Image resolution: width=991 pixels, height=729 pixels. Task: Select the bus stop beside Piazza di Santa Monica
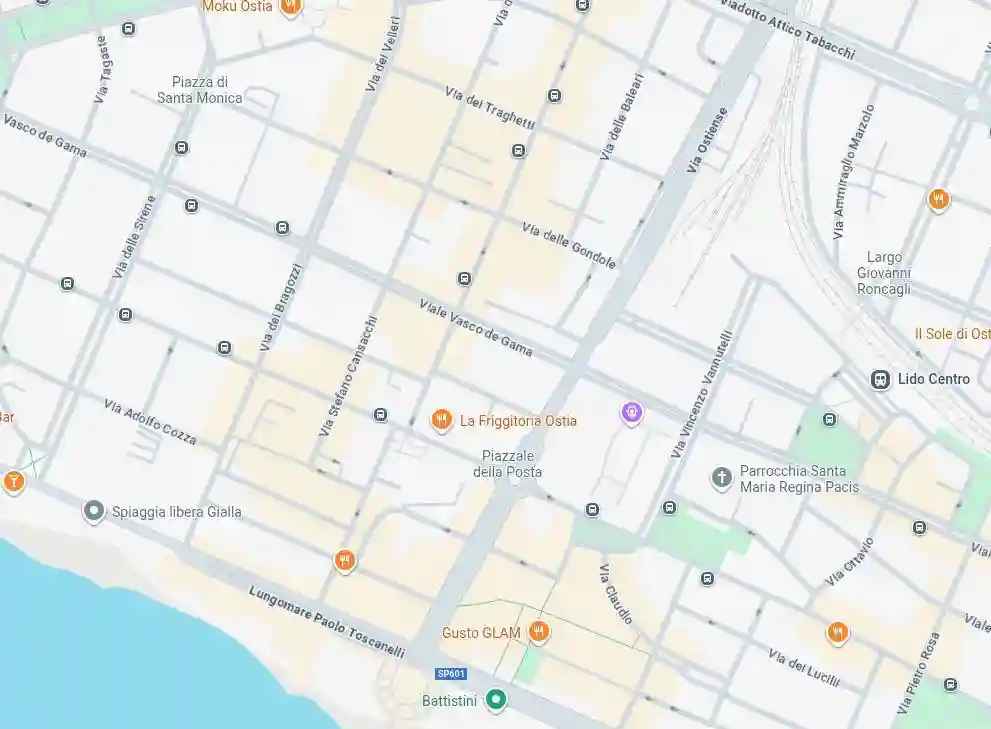pyautogui.click(x=181, y=148)
